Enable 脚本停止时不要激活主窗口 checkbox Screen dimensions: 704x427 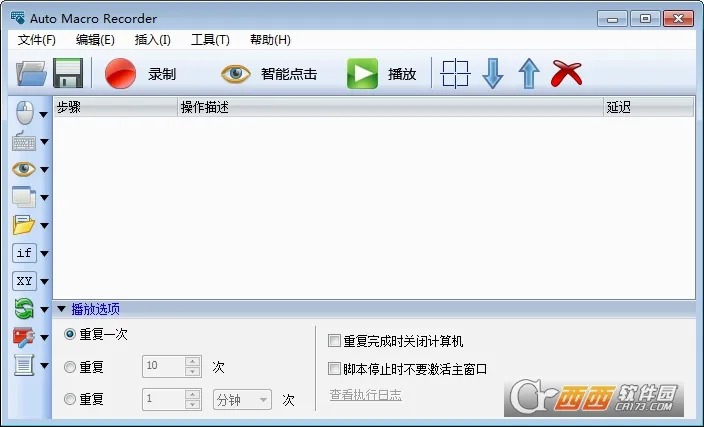coord(334,369)
